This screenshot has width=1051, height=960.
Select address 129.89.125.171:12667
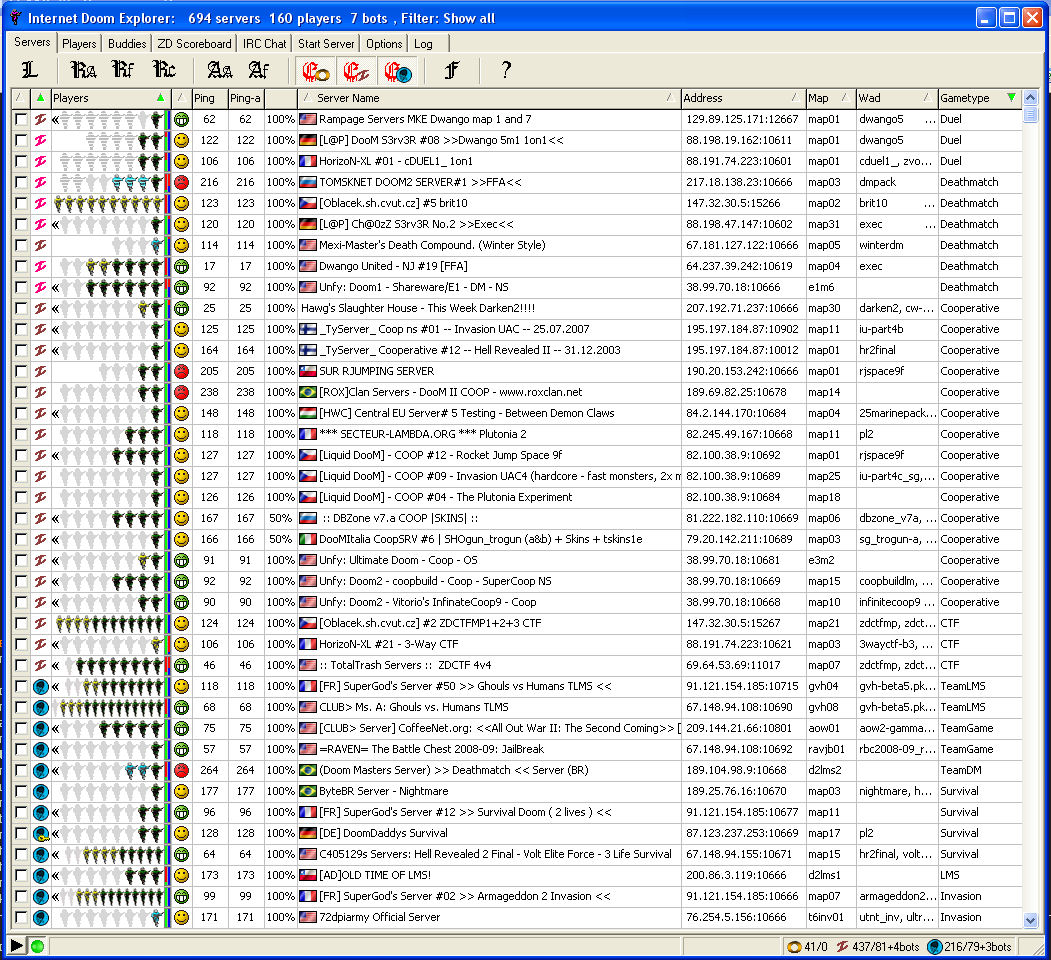coord(742,119)
